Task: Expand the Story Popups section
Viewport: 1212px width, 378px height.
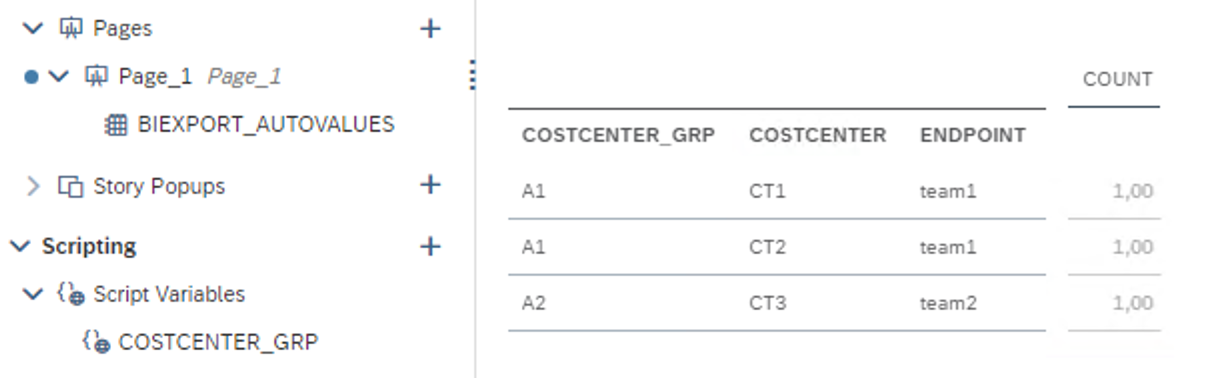Action: tap(33, 186)
